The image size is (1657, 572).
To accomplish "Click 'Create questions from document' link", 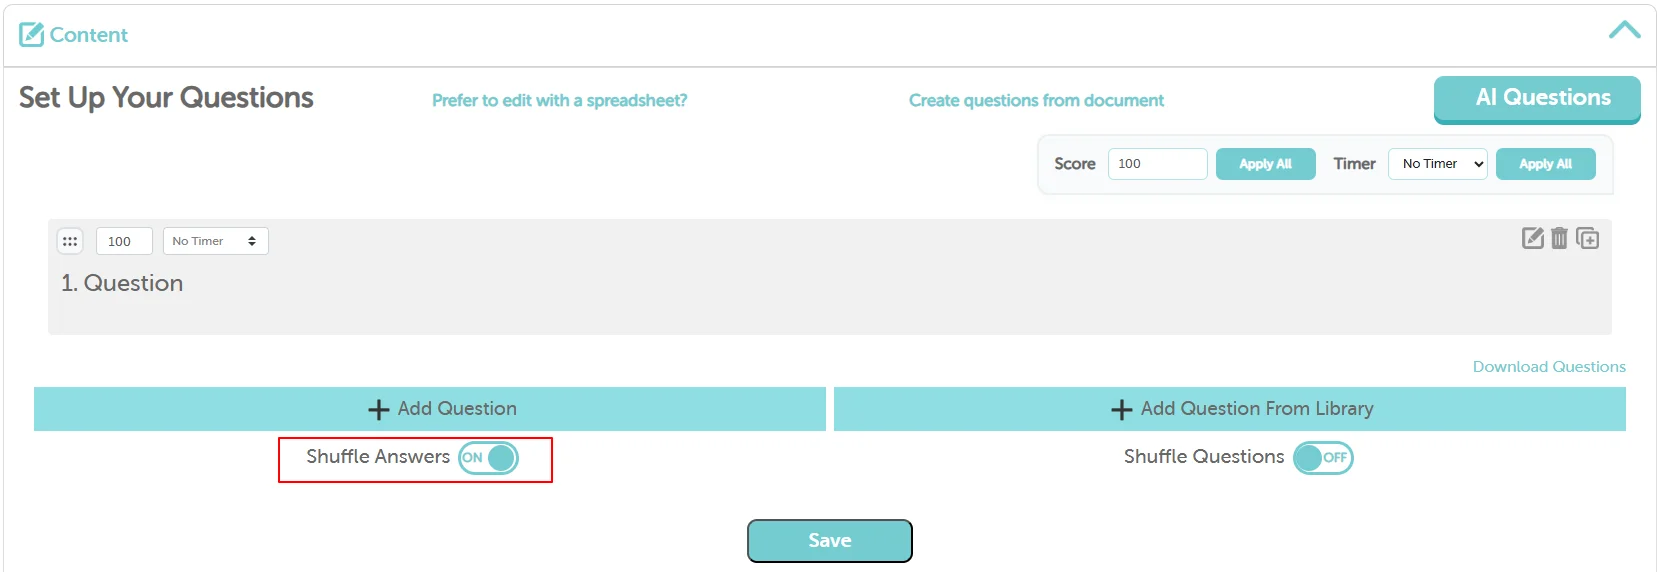I will point(1036,100).
